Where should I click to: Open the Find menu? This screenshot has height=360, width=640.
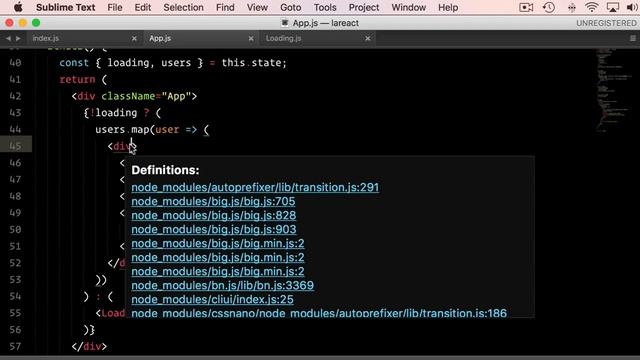pyautogui.click(x=225, y=7)
